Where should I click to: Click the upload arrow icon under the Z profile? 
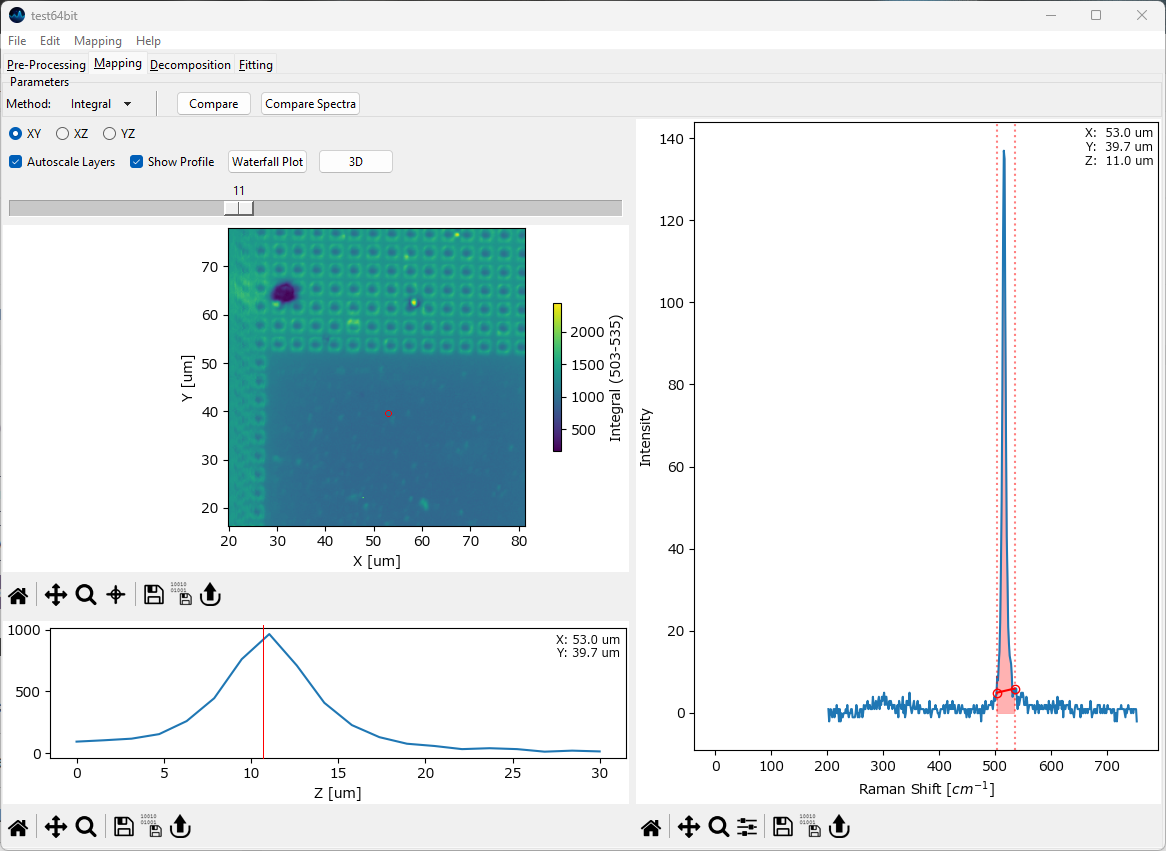(180, 827)
